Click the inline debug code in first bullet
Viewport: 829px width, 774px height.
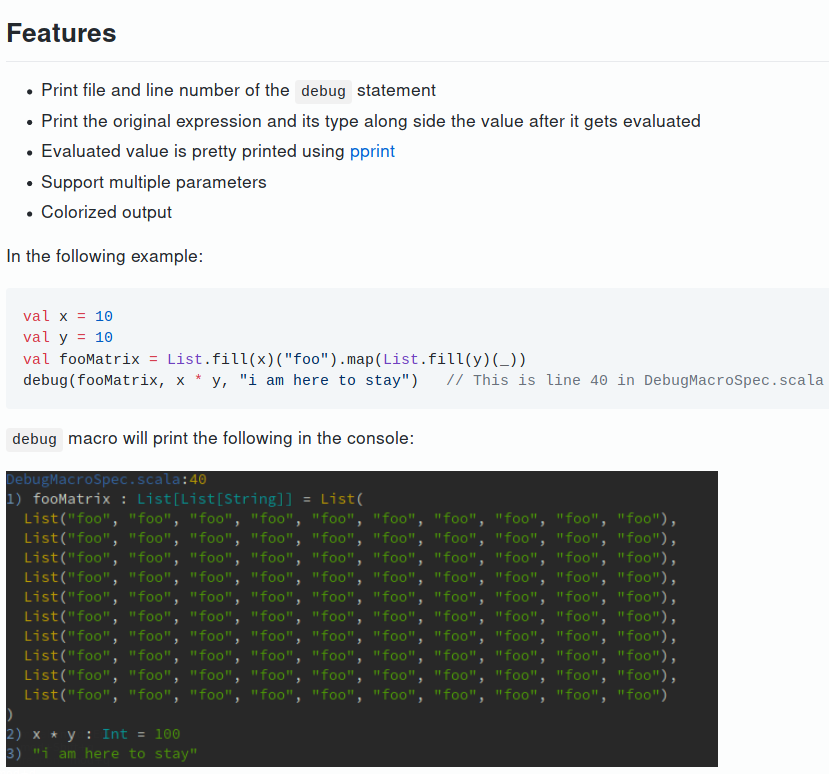323,91
